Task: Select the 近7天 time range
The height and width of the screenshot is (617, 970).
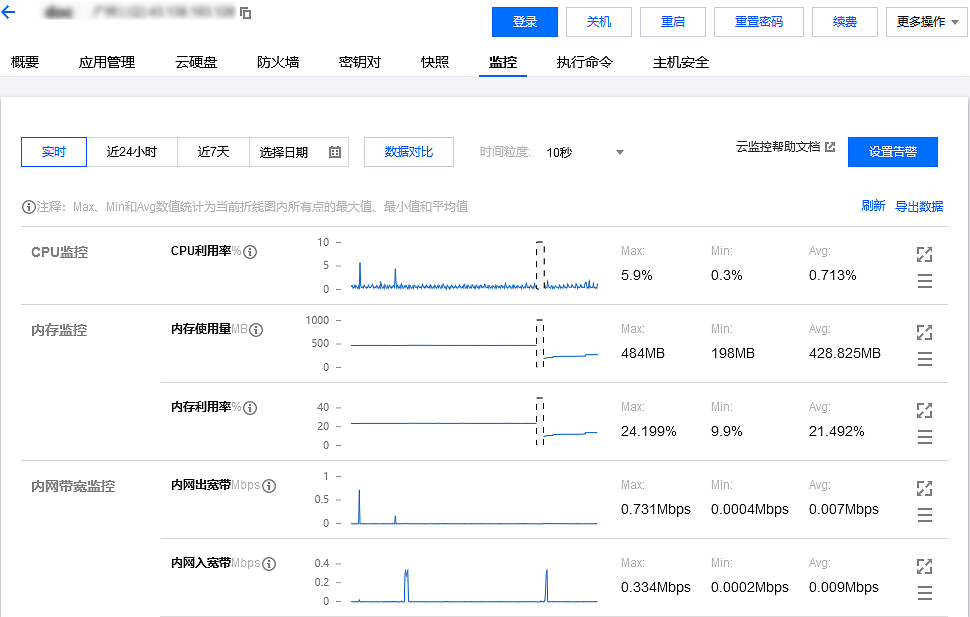Action: pyautogui.click(x=213, y=152)
